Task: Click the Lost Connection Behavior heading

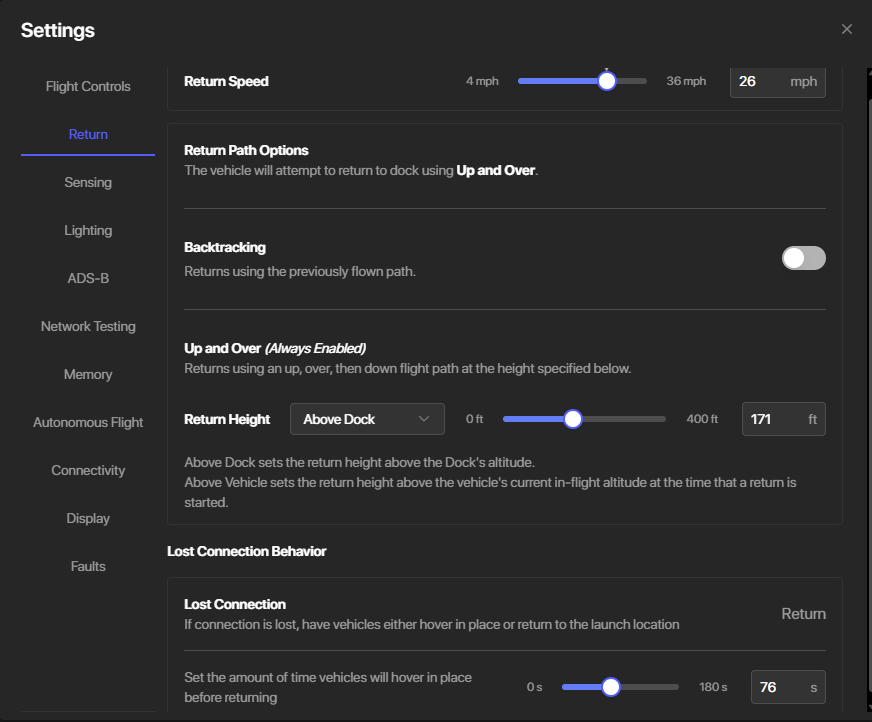Action: pyautogui.click(x=246, y=551)
